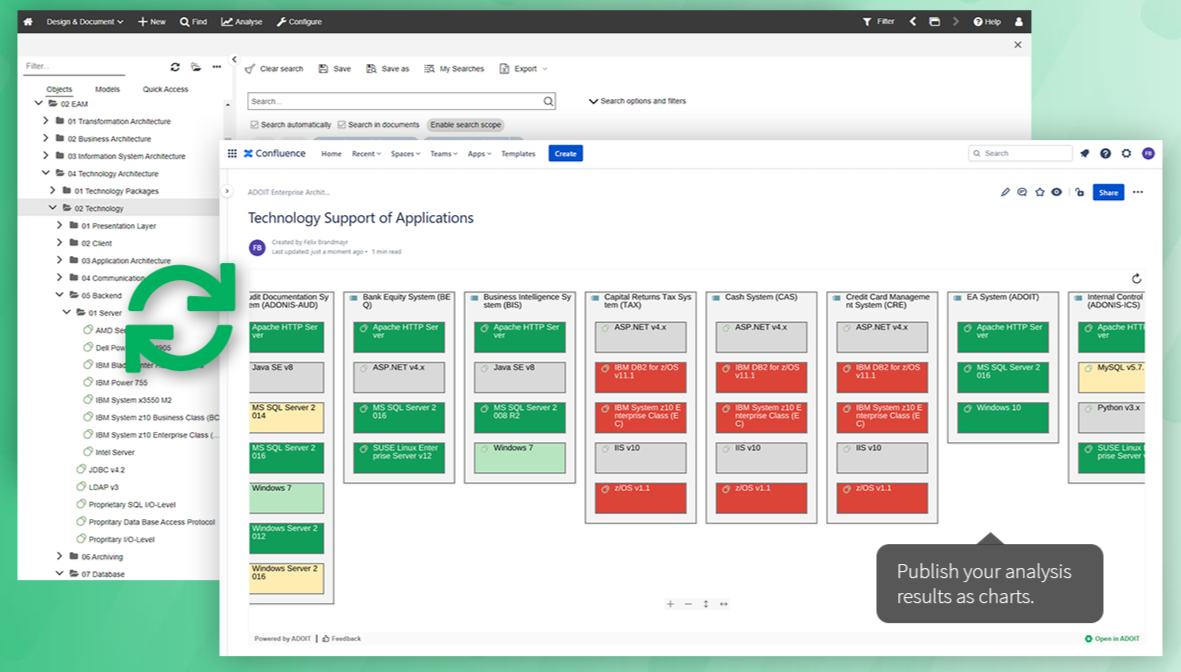Refresh the explorer tree in ADOIT
The width and height of the screenshot is (1181, 672).
click(175, 67)
